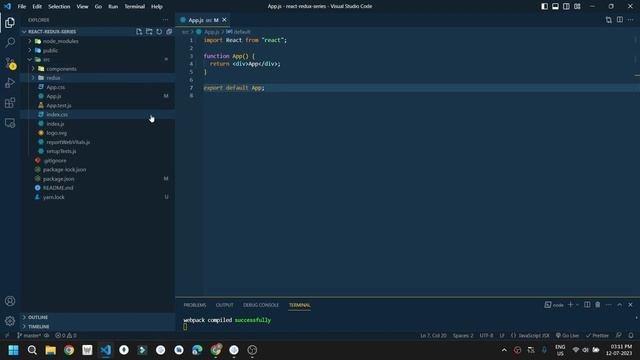Open Windows Start menu

(x=13, y=350)
